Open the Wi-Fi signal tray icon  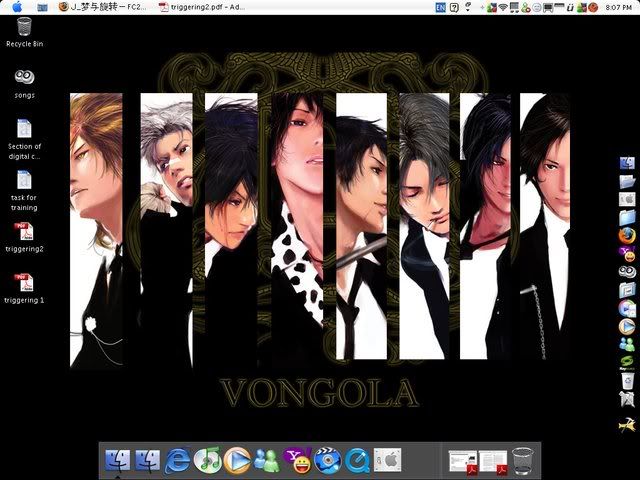(503, 7)
